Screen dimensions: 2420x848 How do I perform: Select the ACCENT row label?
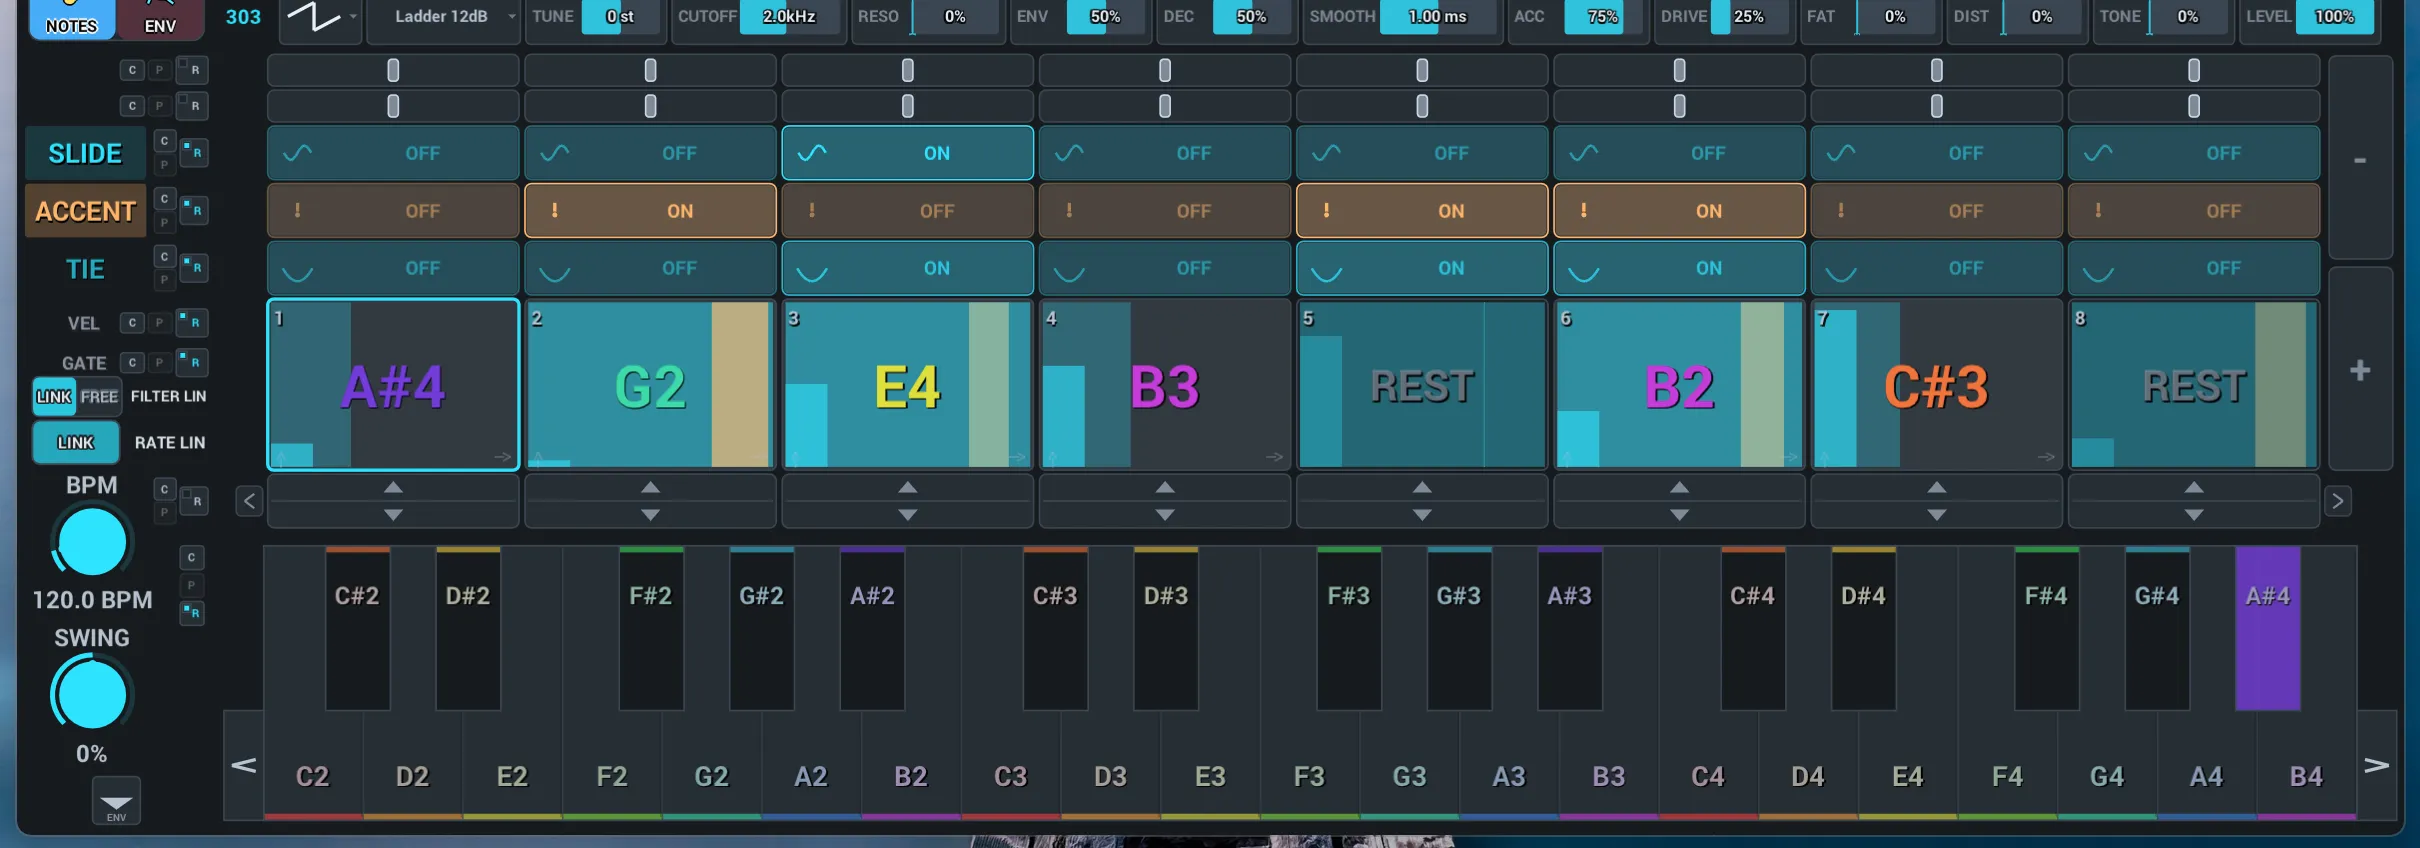point(85,211)
